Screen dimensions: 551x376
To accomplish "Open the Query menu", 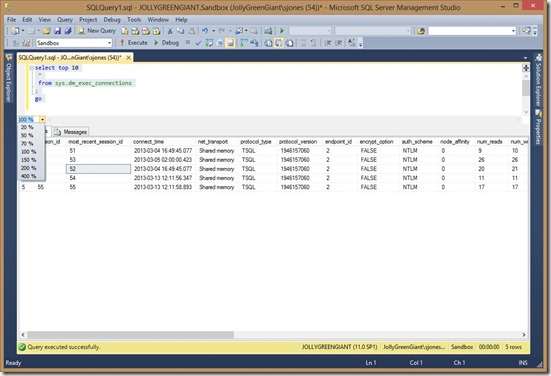I will point(65,20).
